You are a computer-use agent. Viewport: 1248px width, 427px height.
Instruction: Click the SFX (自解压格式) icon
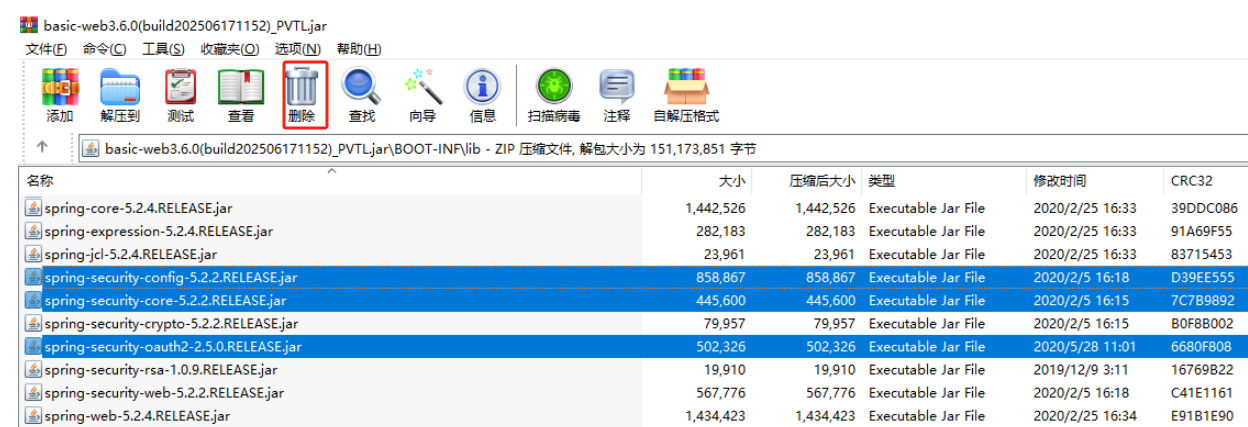pyautogui.click(x=686, y=87)
